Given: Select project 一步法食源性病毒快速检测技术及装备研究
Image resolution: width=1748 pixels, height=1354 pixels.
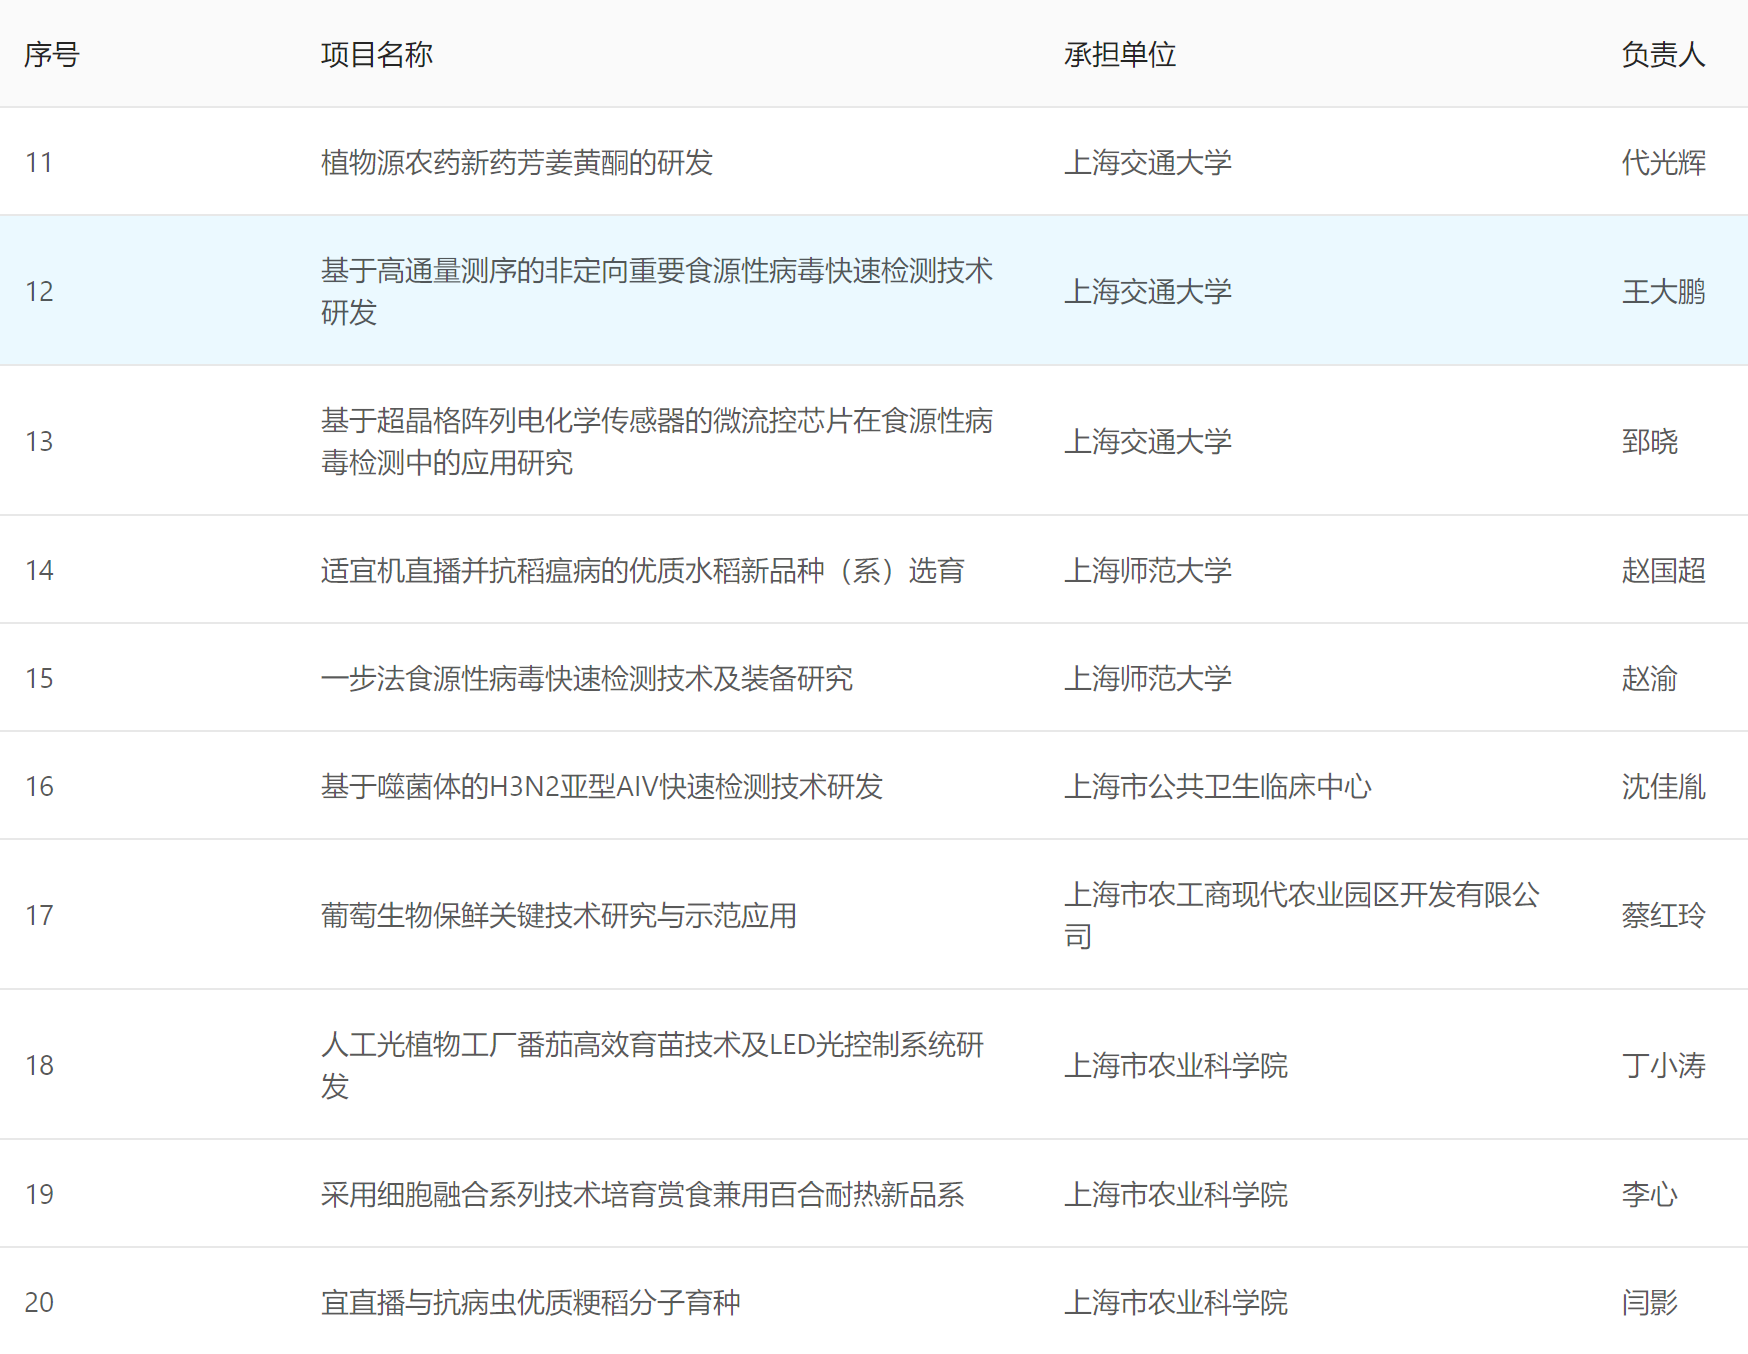Looking at the screenshot, I should point(586,678).
